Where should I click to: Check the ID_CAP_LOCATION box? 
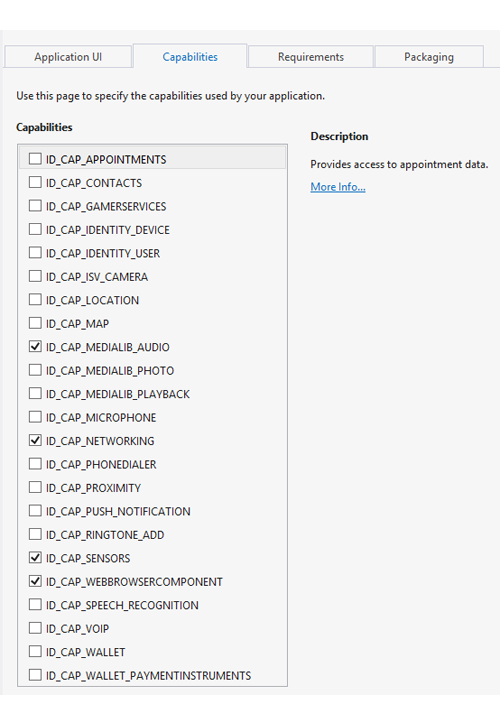[35, 300]
